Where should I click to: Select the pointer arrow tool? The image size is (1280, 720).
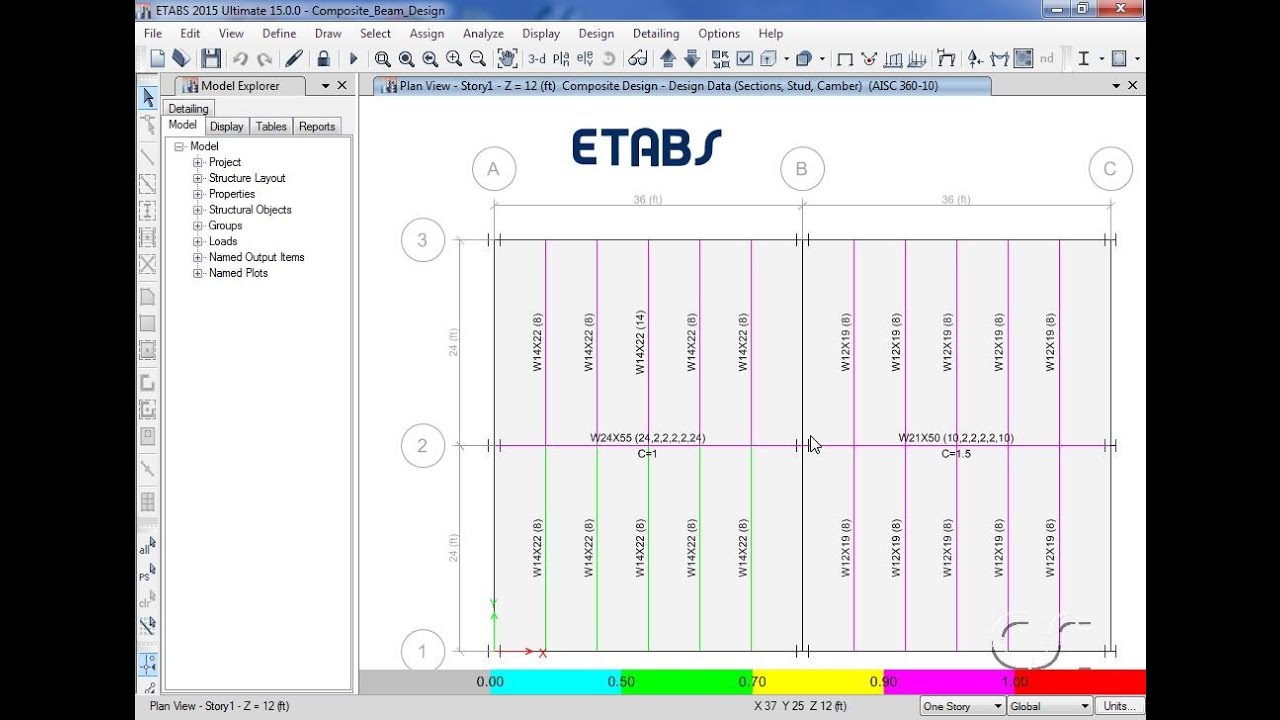click(147, 98)
